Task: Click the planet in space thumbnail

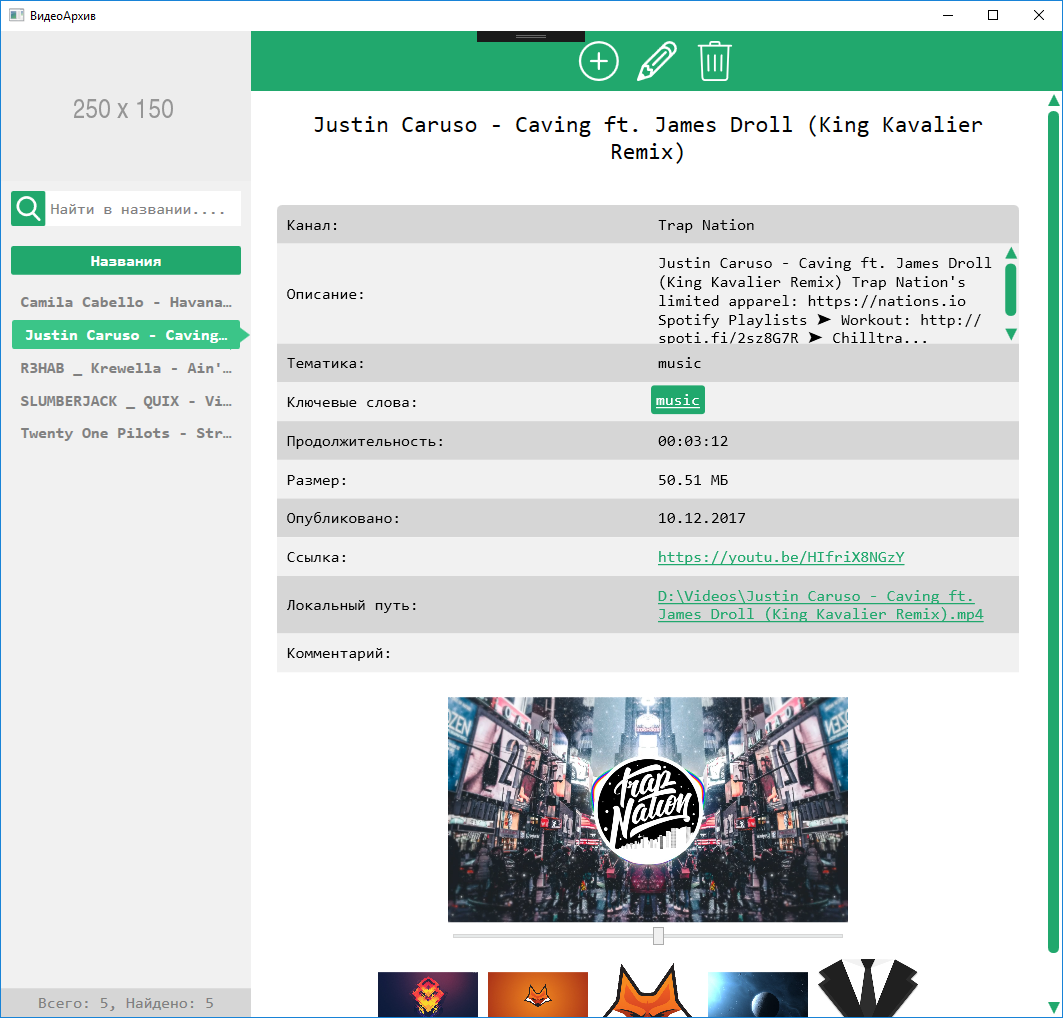Action: click(758, 994)
